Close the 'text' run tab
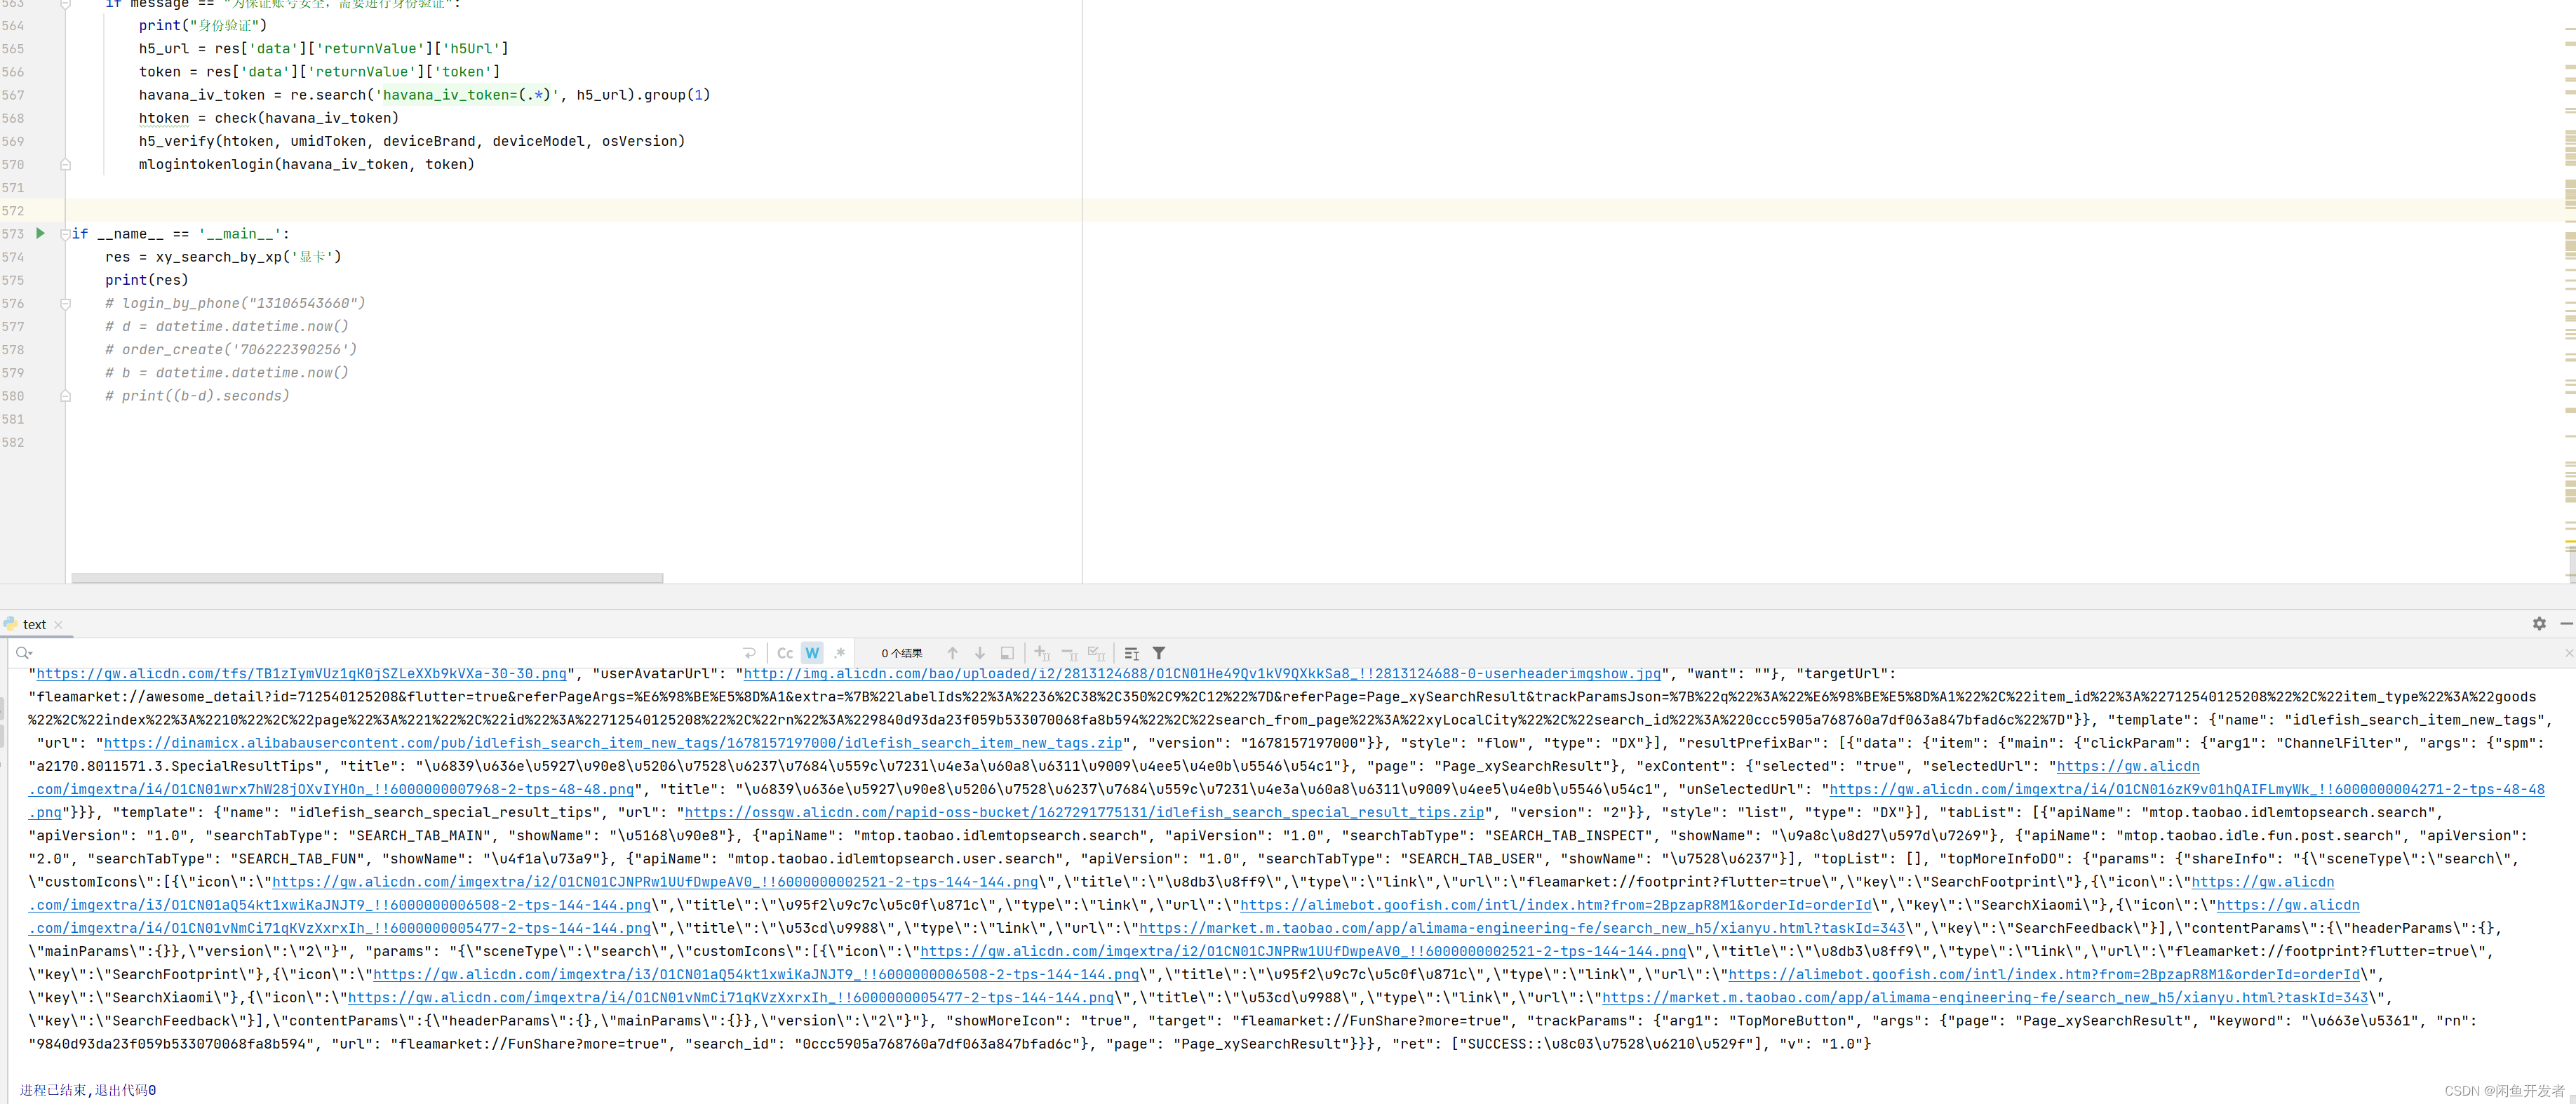 58,625
